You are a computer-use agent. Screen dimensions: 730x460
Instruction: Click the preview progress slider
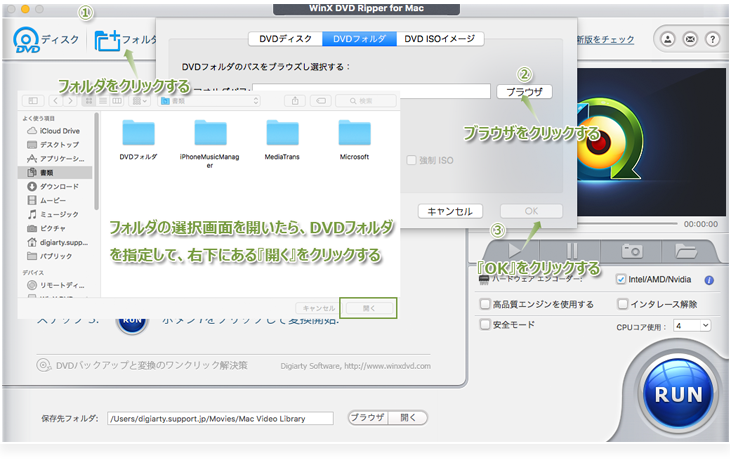pyautogui.click(x=626, y=224)
